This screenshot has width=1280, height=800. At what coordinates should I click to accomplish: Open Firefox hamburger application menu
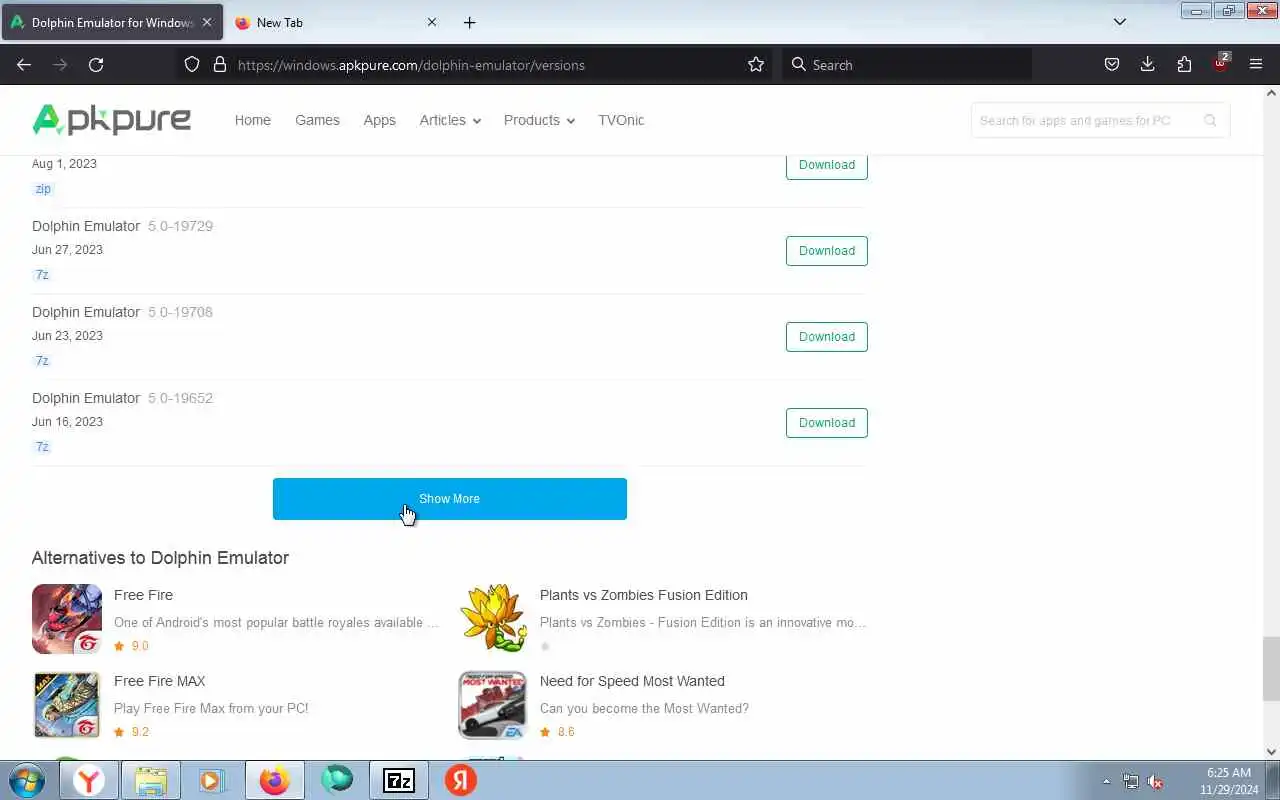pyautogui.click(x=1256, y=64)
